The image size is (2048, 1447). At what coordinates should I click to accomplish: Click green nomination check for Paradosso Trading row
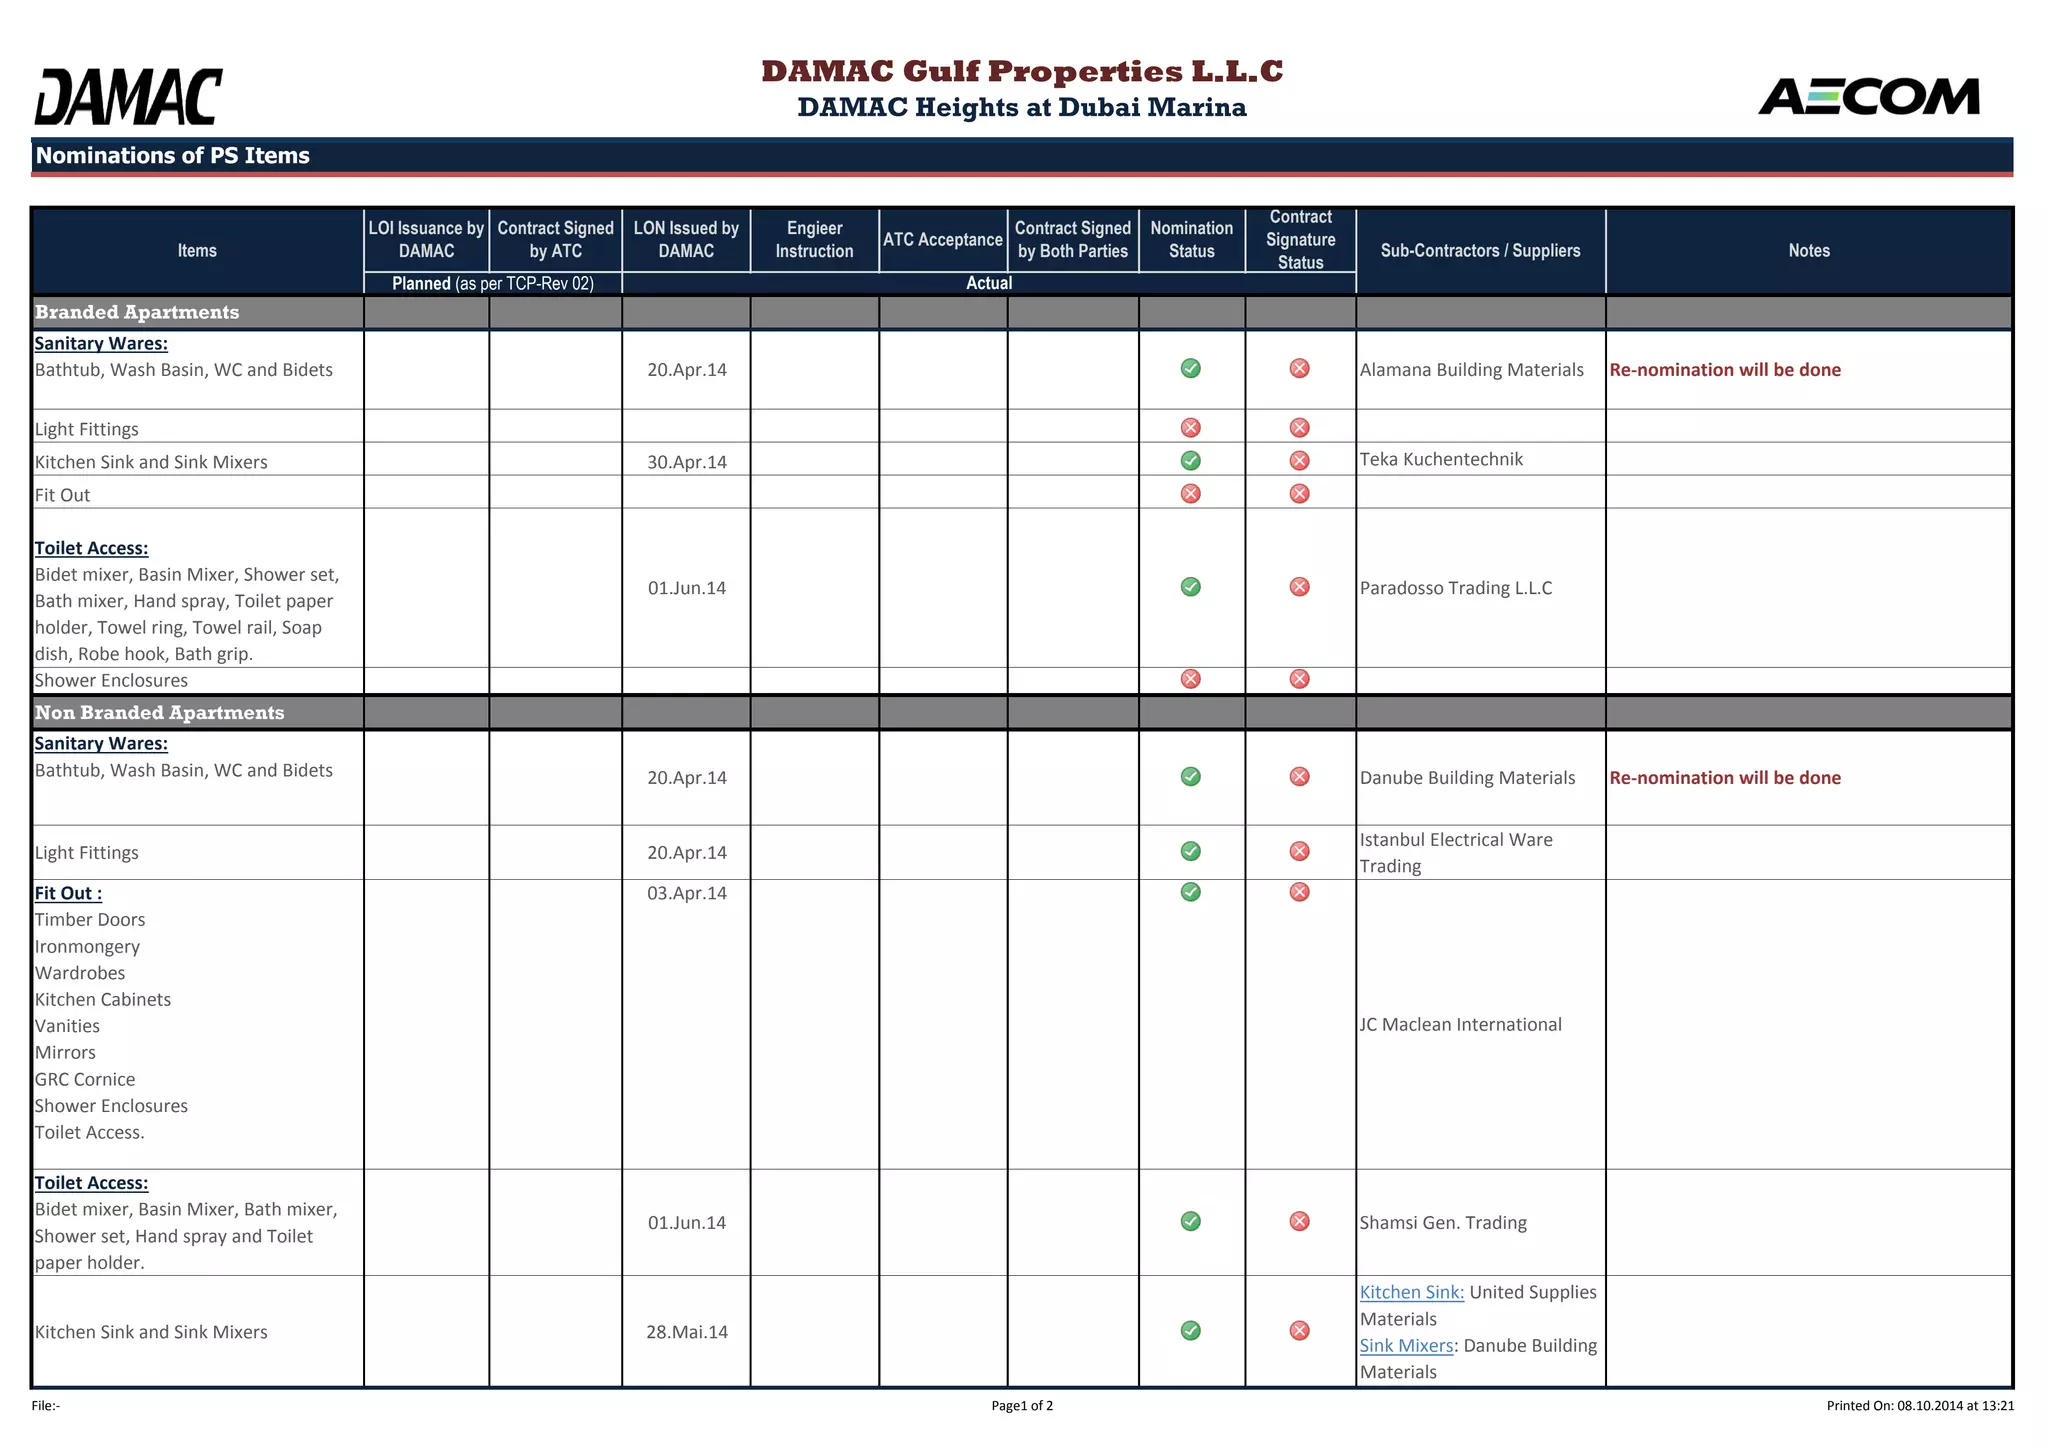(1190, 587)
